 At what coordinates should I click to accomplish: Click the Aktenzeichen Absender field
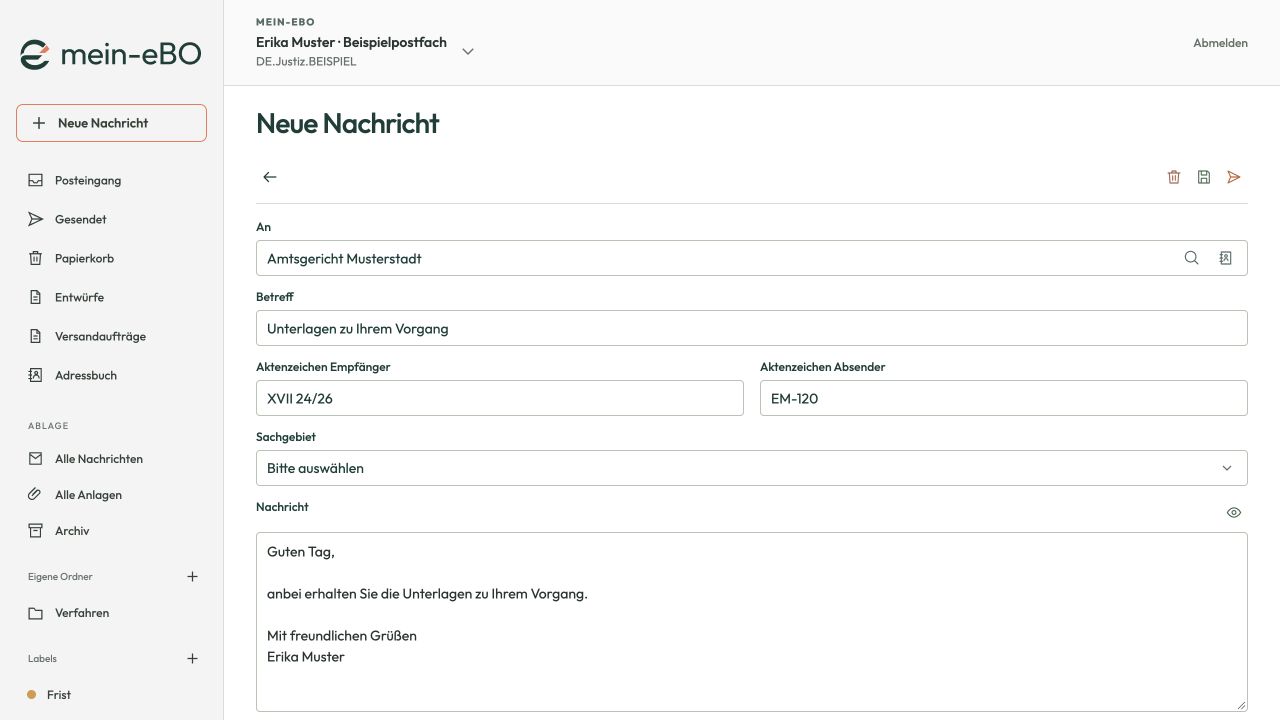1004,398
